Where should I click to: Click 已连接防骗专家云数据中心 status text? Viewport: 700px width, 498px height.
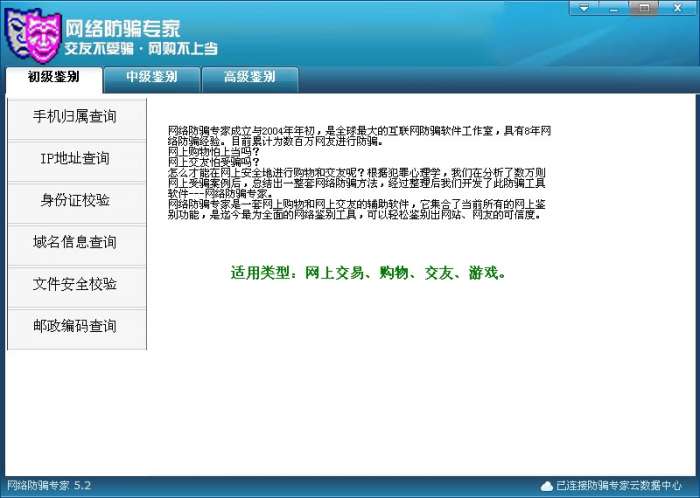(619, 486)
